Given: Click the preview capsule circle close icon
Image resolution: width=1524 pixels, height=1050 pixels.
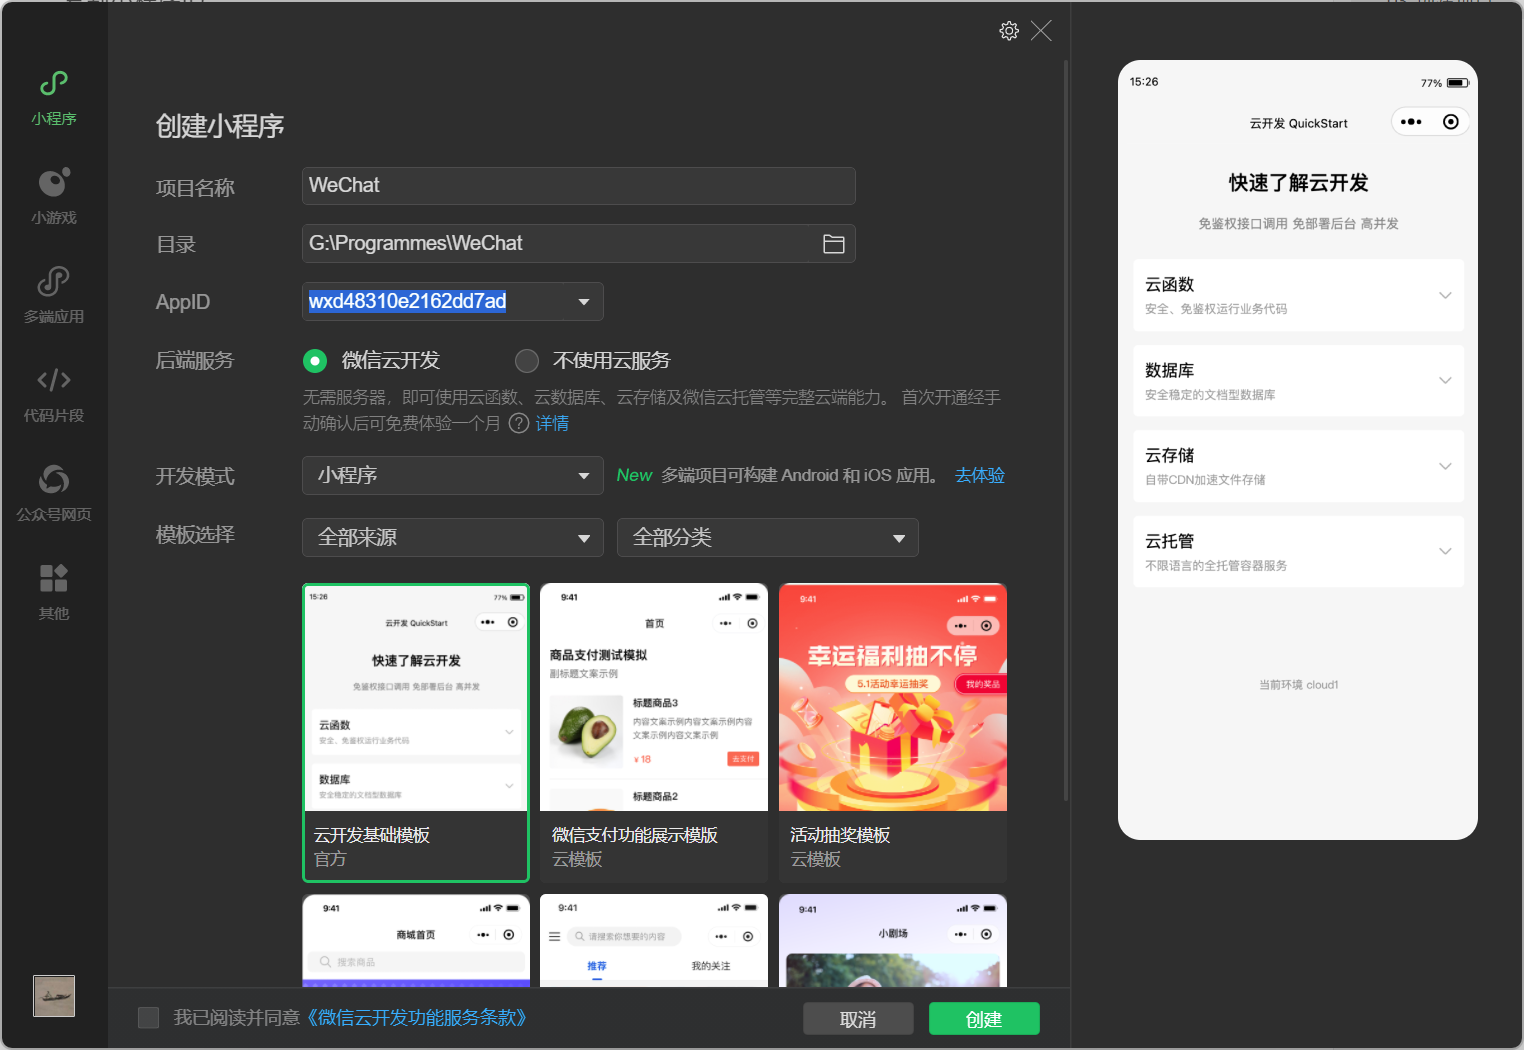Looking at the screenshot, I should pyautogui.click(x=1451, y=122).
